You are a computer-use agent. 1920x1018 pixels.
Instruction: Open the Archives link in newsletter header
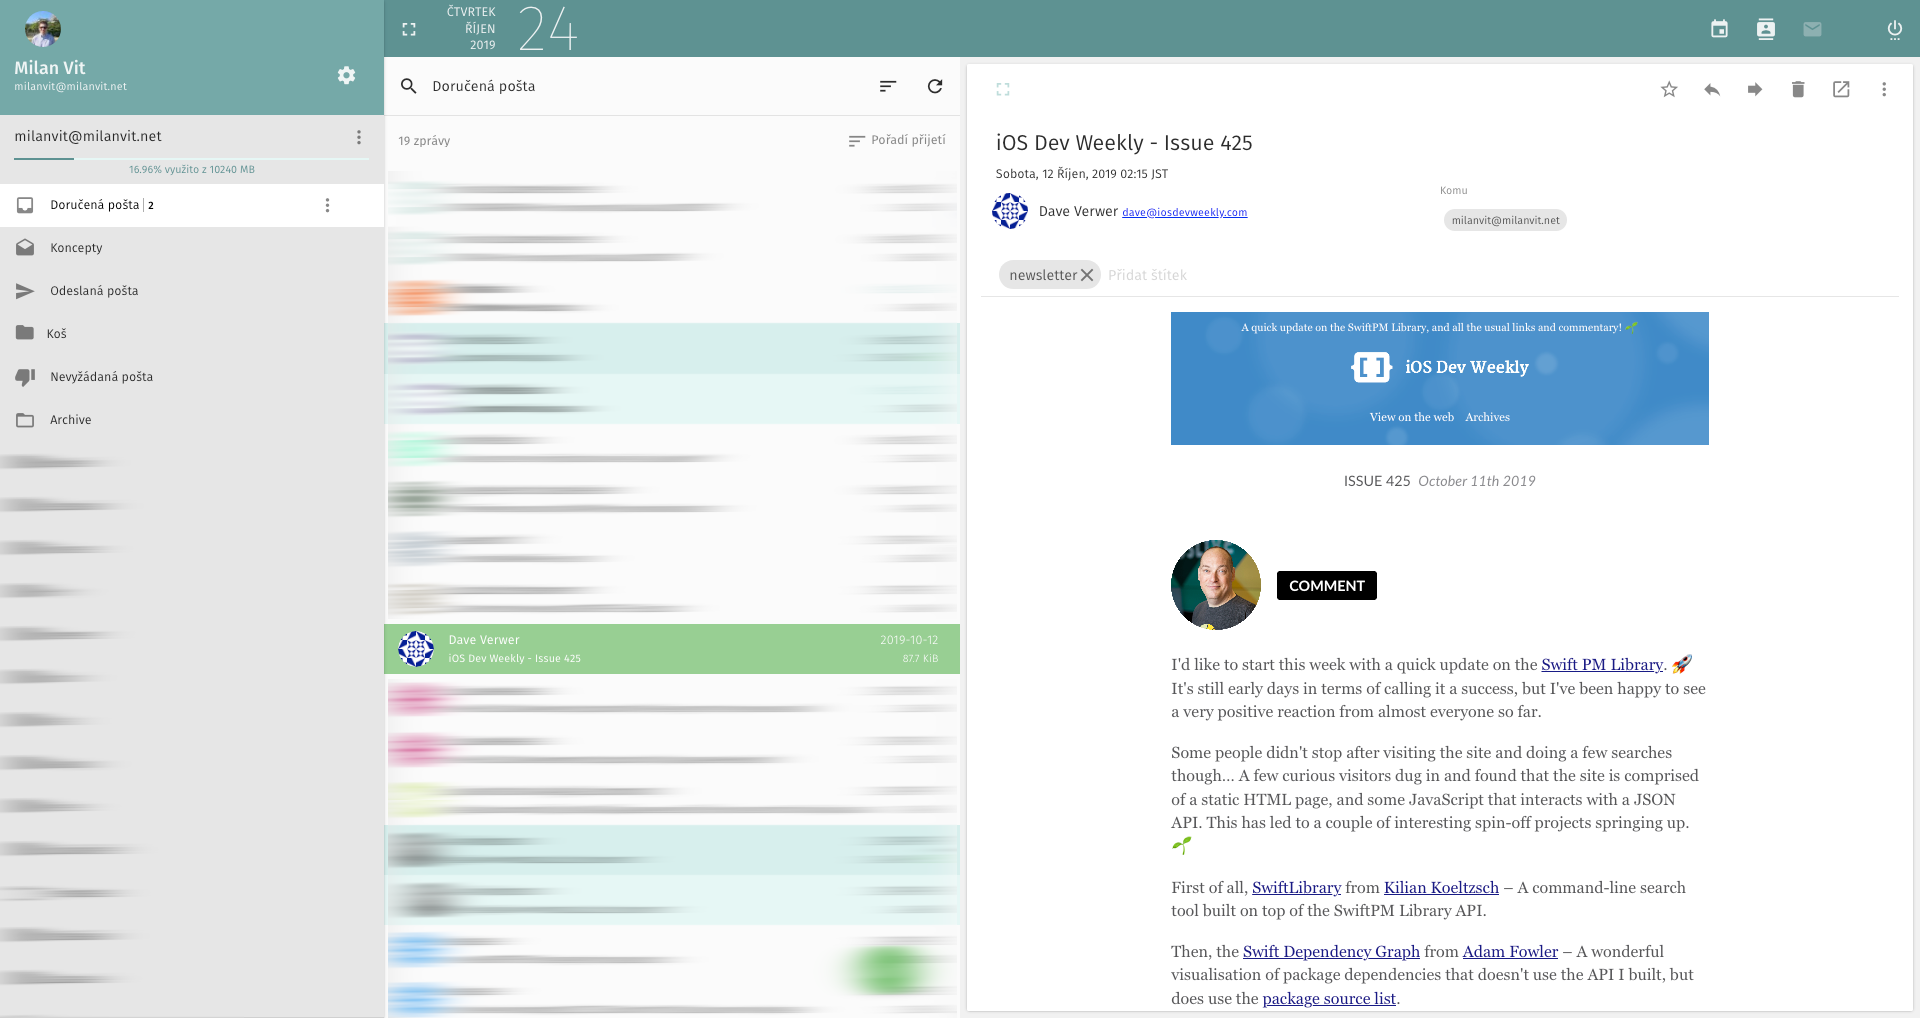(1487, 417)
